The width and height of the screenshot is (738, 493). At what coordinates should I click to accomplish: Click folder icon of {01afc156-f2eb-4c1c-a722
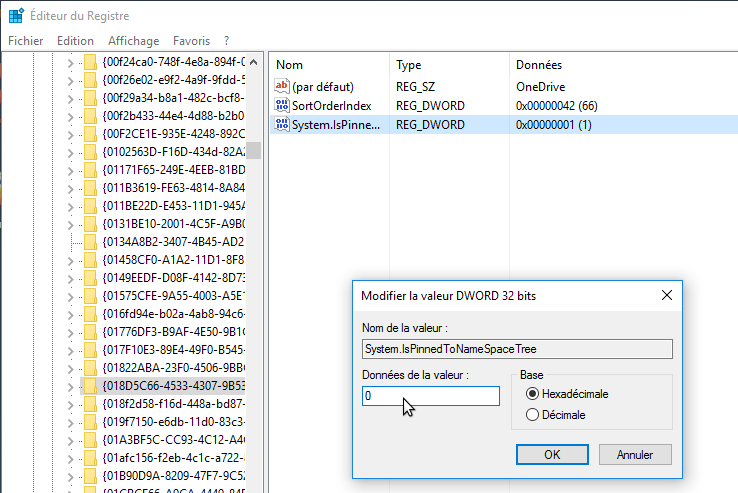tap(90, 458)
